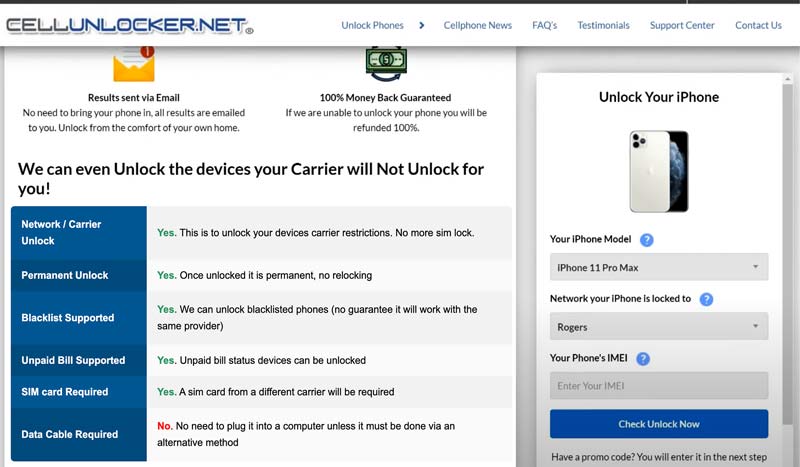Select the Data Cable Required row header
Viewport: 800px width, 467px height.
79,434
